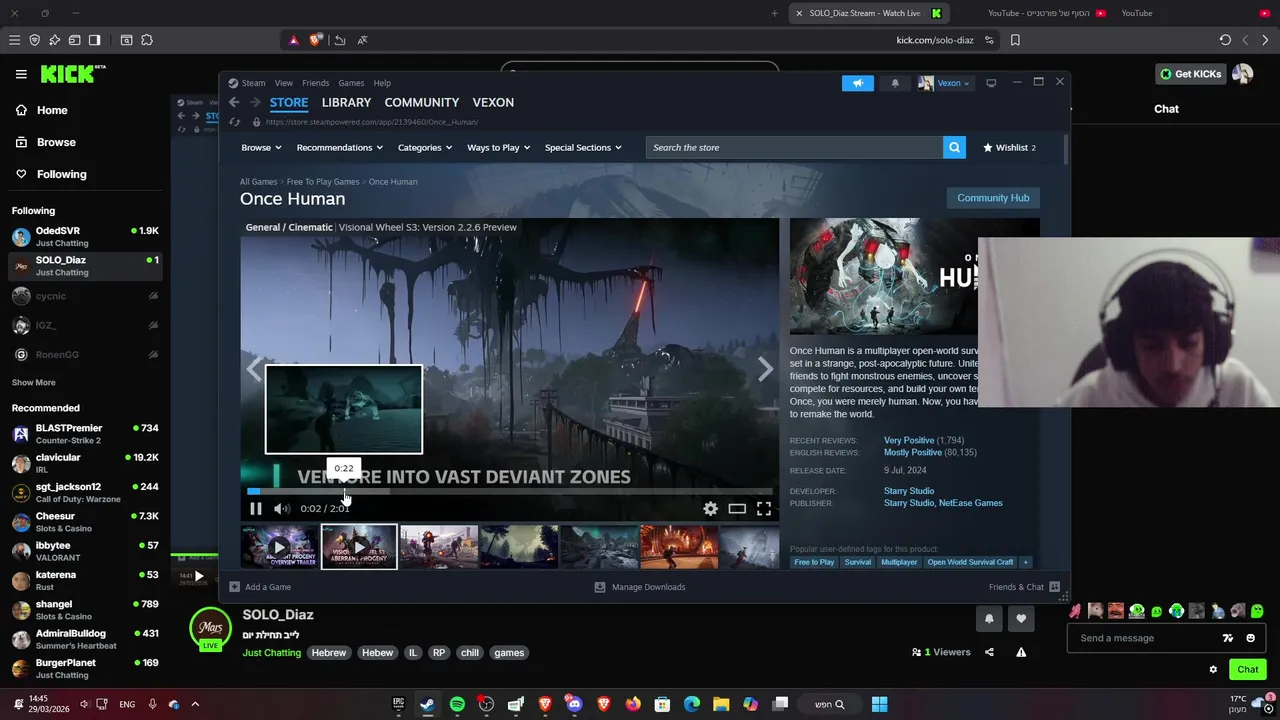Open Friends & Chat in Steam
1280x720 pixels.
(x=1024, y=587)
